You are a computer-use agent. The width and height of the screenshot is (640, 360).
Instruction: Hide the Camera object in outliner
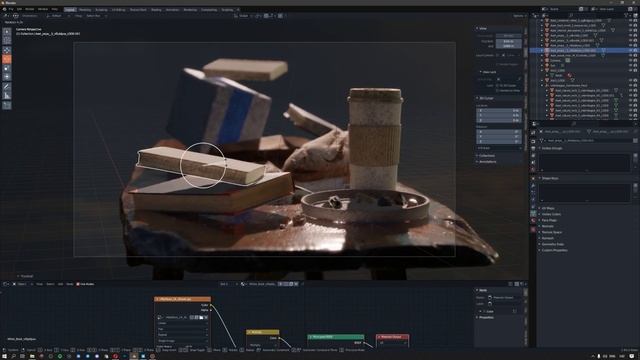pyautogui.click(x=630, y=60)
